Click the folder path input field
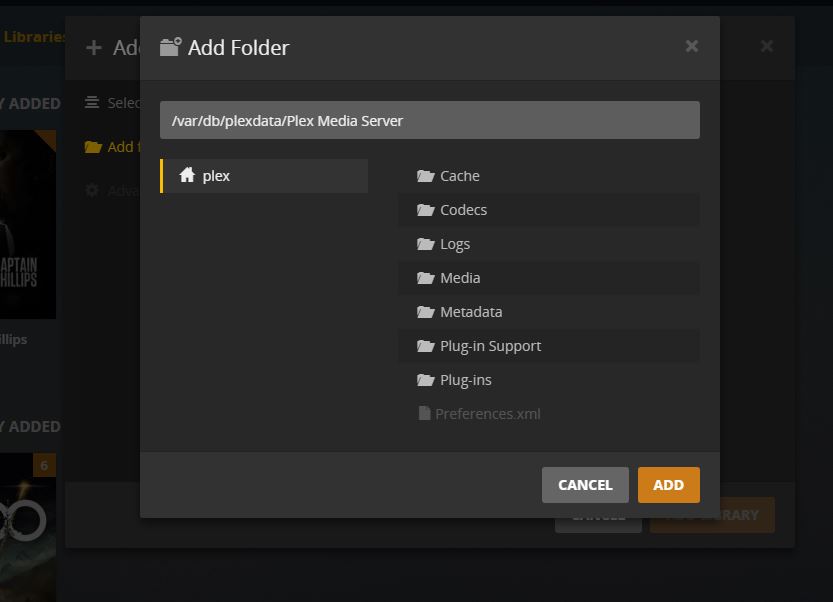Screen dimensions: 833x602 pyautogui.click(x=430, y=121)
